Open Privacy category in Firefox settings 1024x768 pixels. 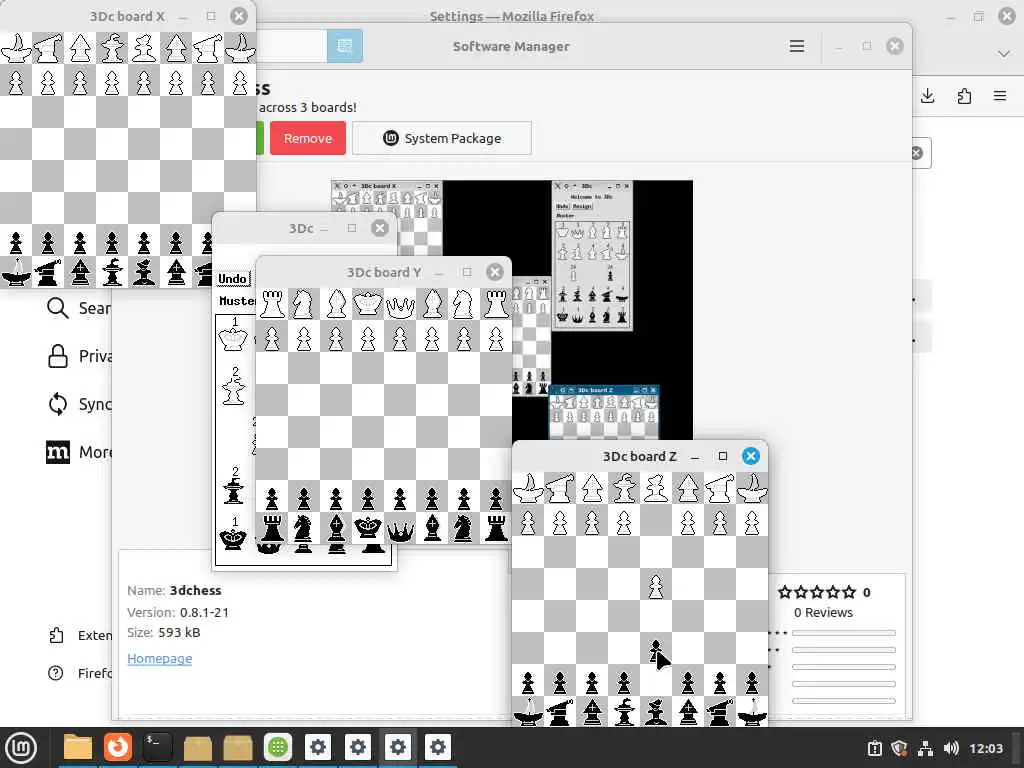(78, 356)
